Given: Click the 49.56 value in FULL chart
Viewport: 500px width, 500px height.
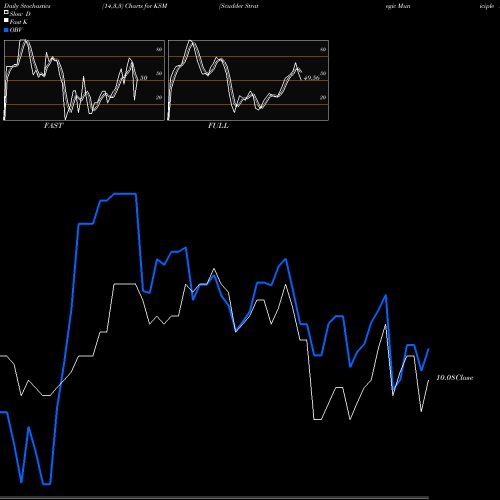Looking at the screenshot, I should (x=312, y=78).
